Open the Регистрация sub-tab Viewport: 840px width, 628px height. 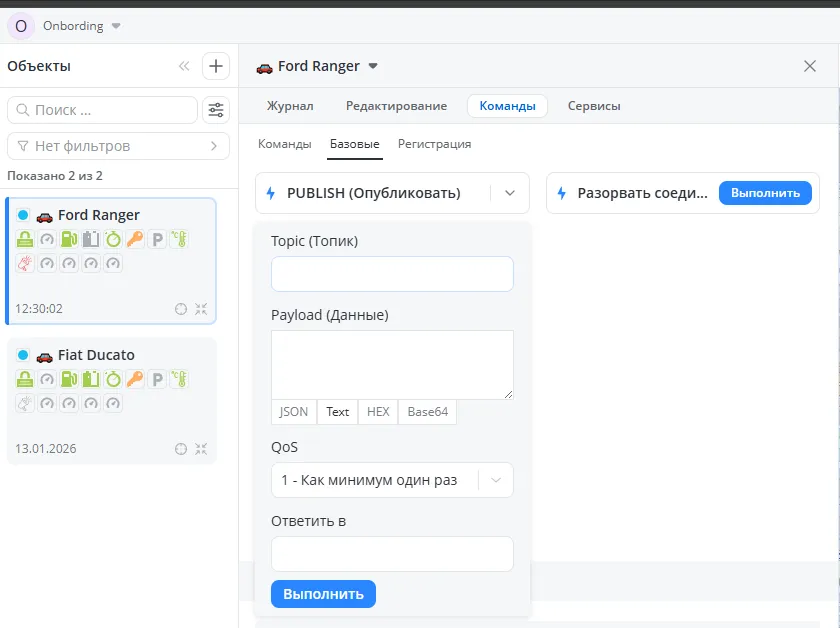434,144
